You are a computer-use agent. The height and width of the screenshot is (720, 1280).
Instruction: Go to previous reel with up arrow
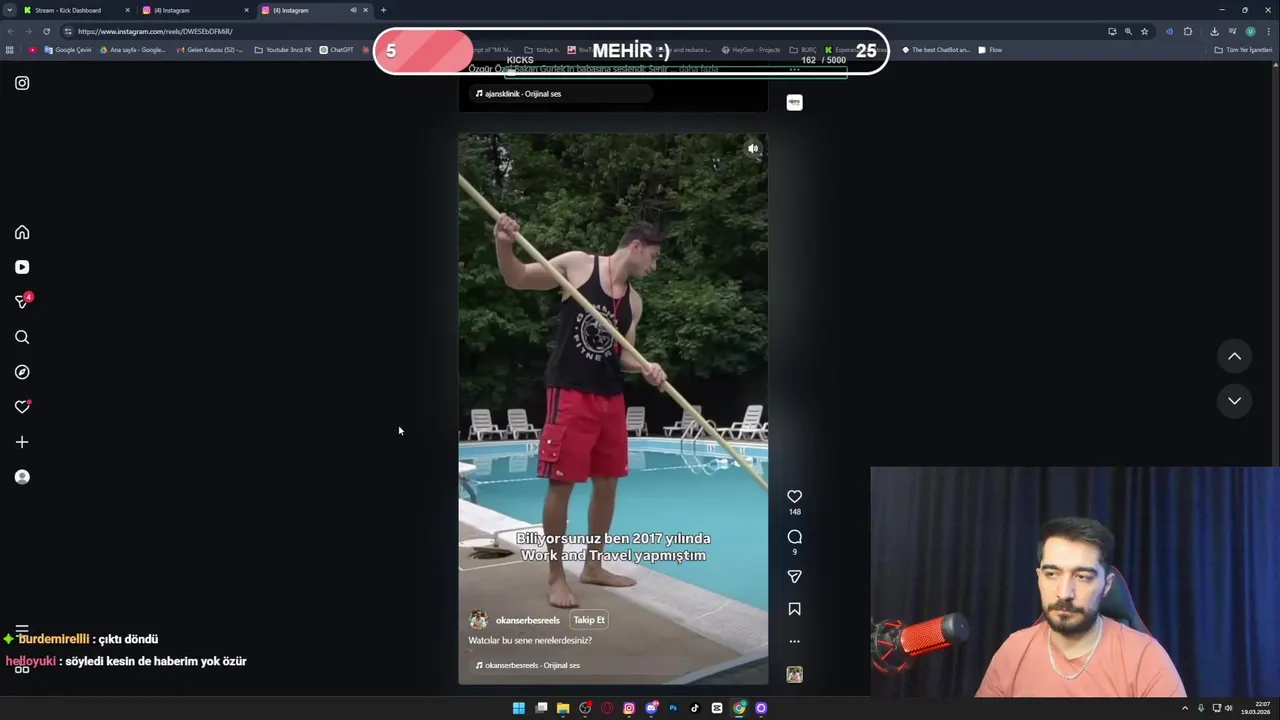[x=1235, y=356]
